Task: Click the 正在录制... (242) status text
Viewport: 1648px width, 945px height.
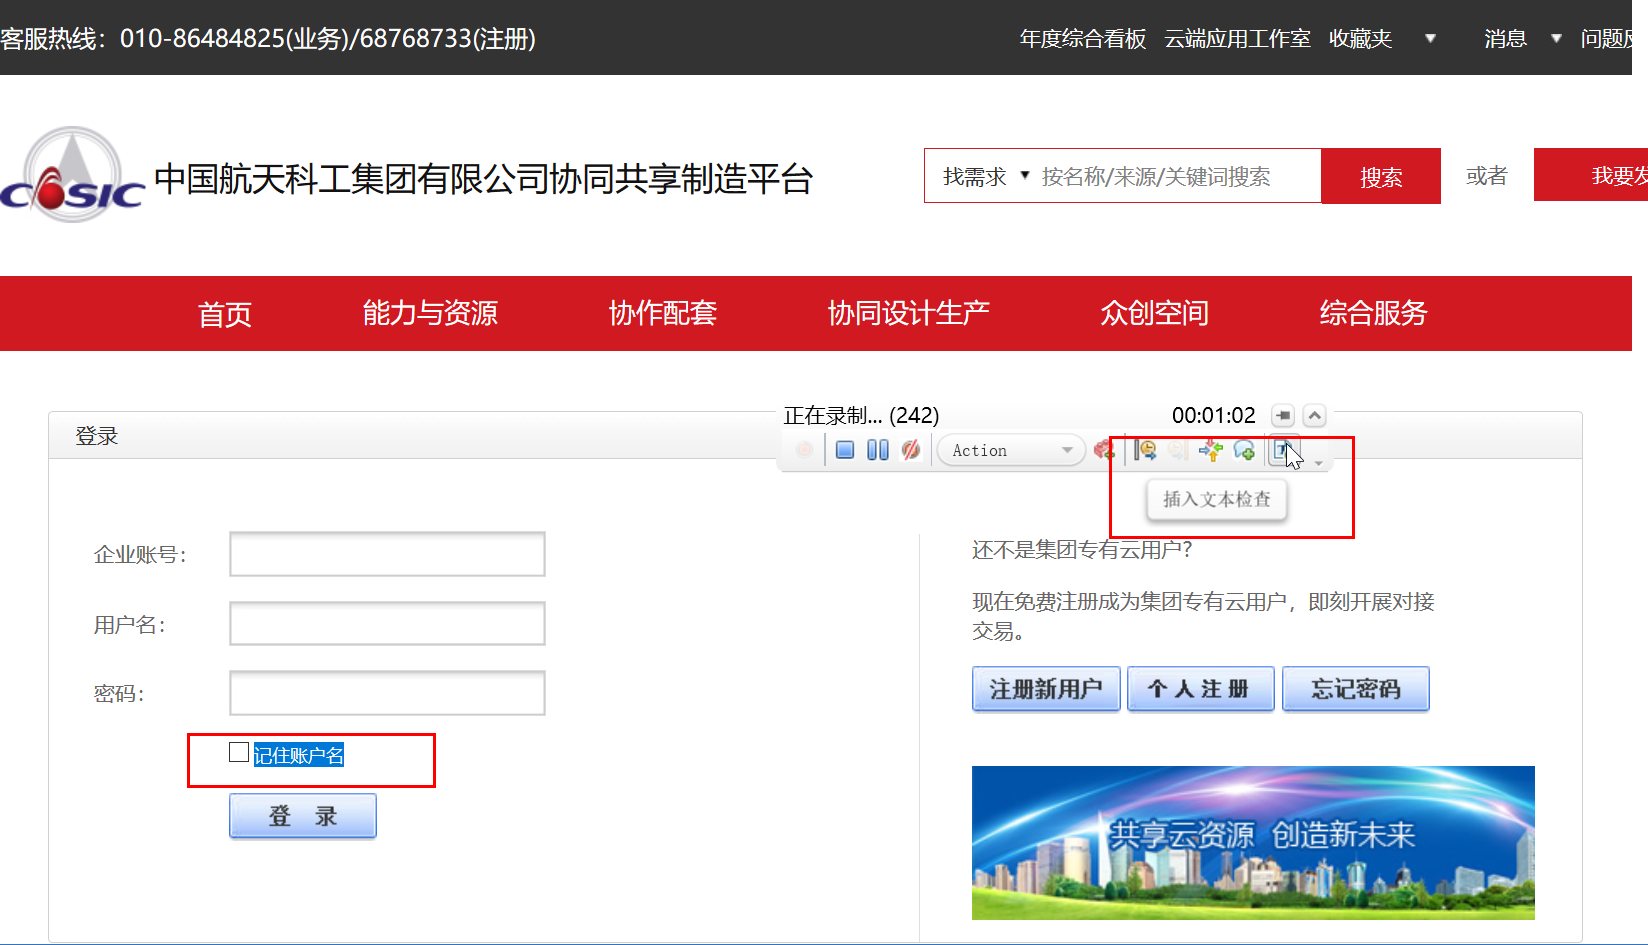Action: click(861, 415)
